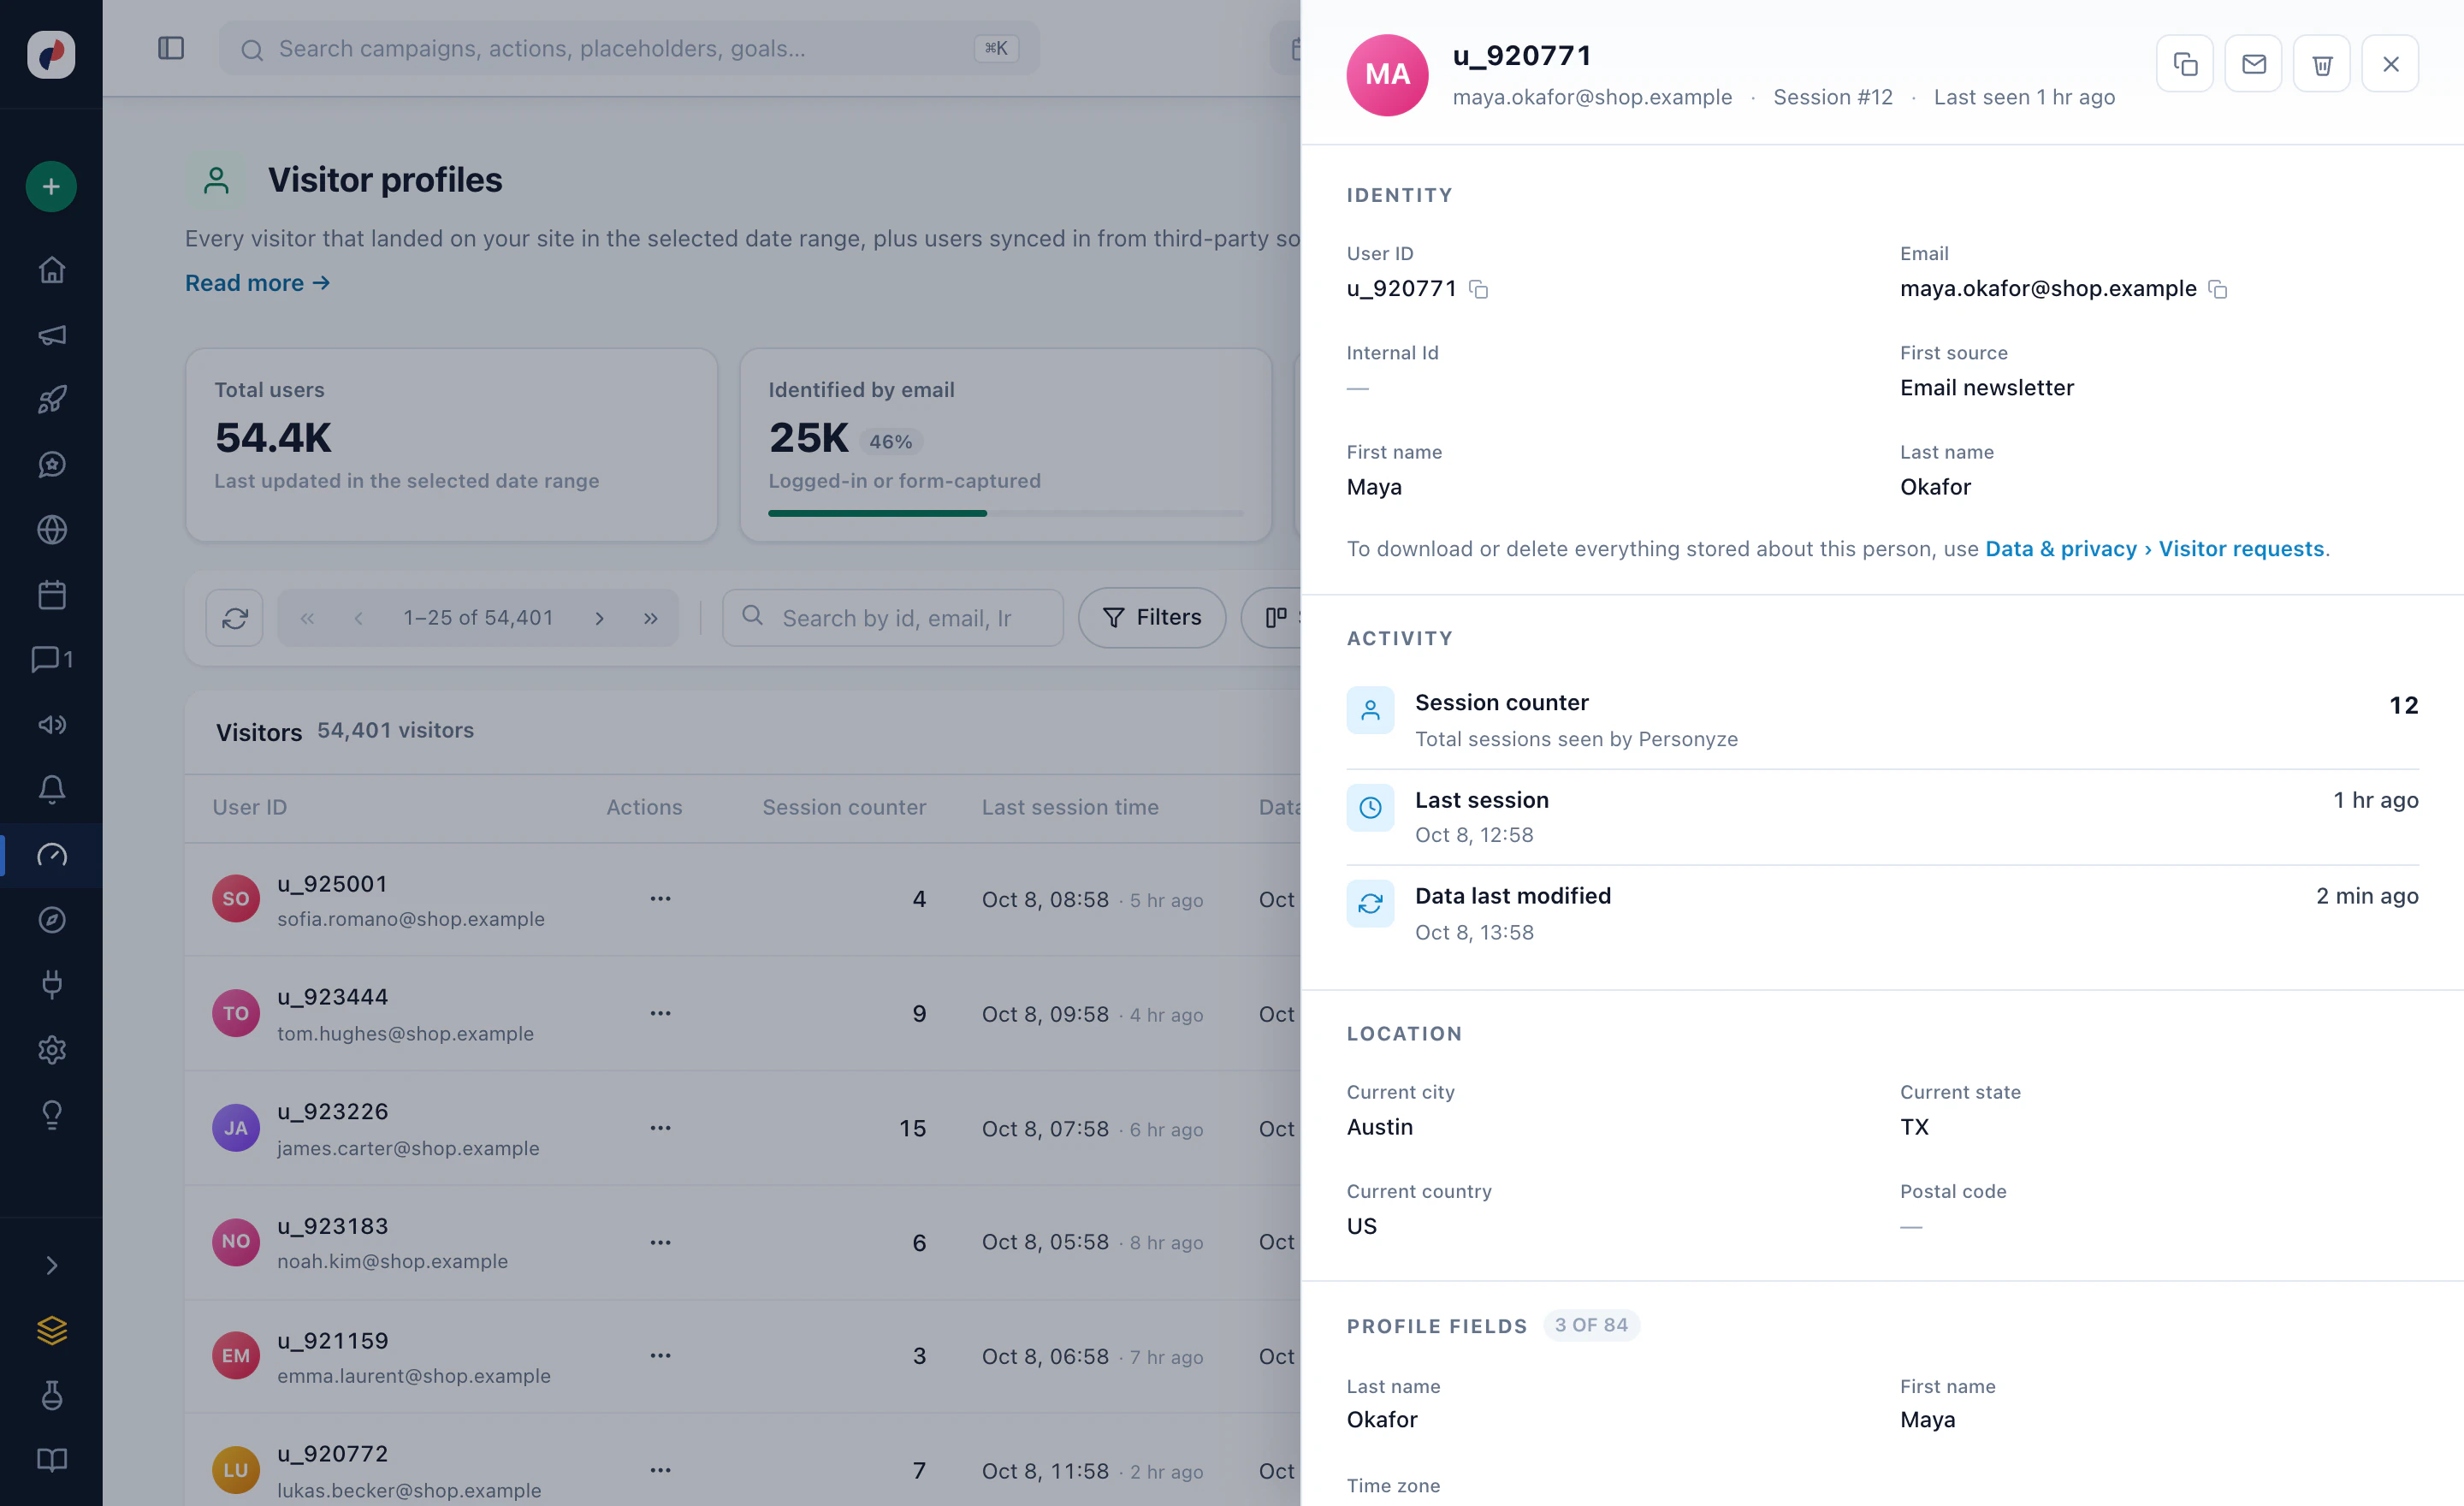Click the TO avatar for tom.hughes
Screen dimensions: 2464x1506
236,1013
